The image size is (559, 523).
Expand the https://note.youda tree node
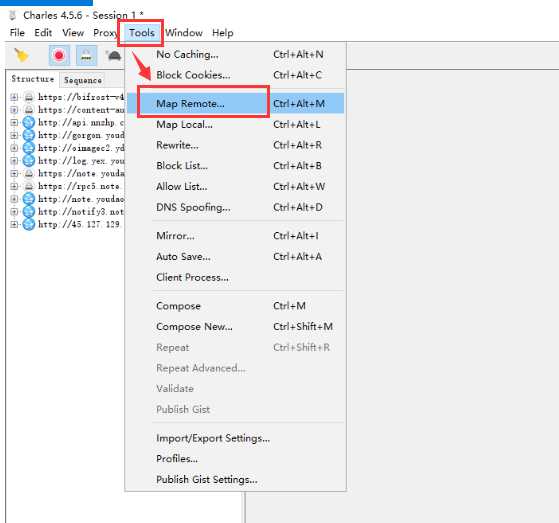coord(14,173)
